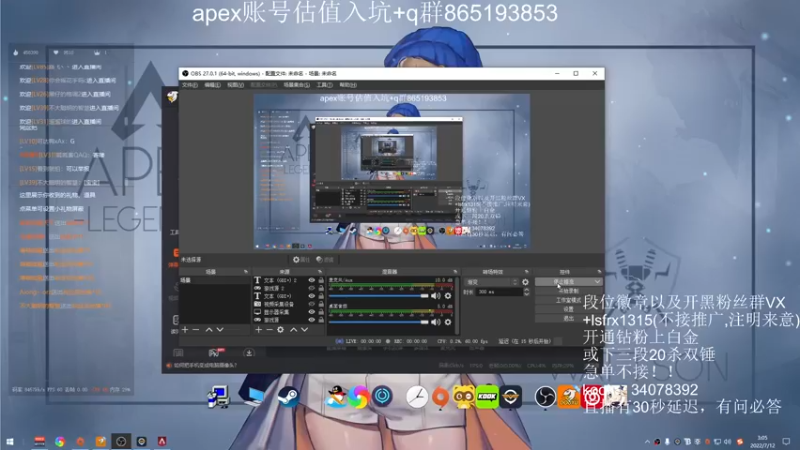The width and height of the screenshot is (800, 450).
Task: Open transition properties gear in Scene Transitions
Action: [526, 282]
